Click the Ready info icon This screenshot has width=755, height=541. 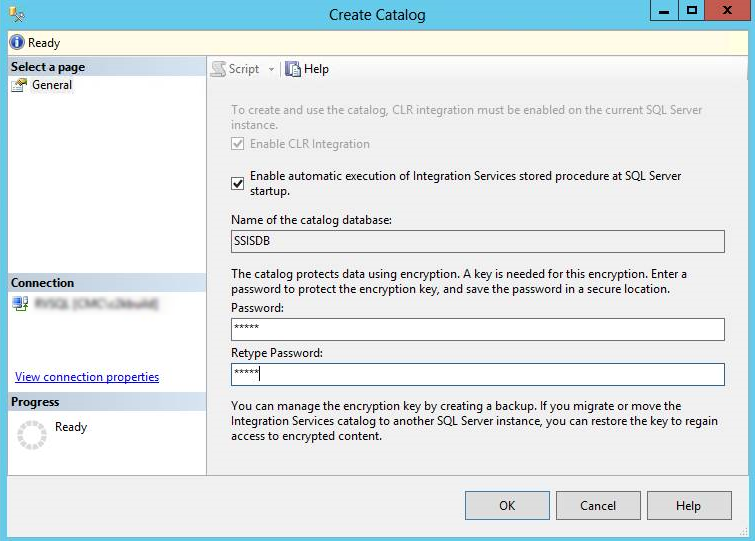coord(17,42)
